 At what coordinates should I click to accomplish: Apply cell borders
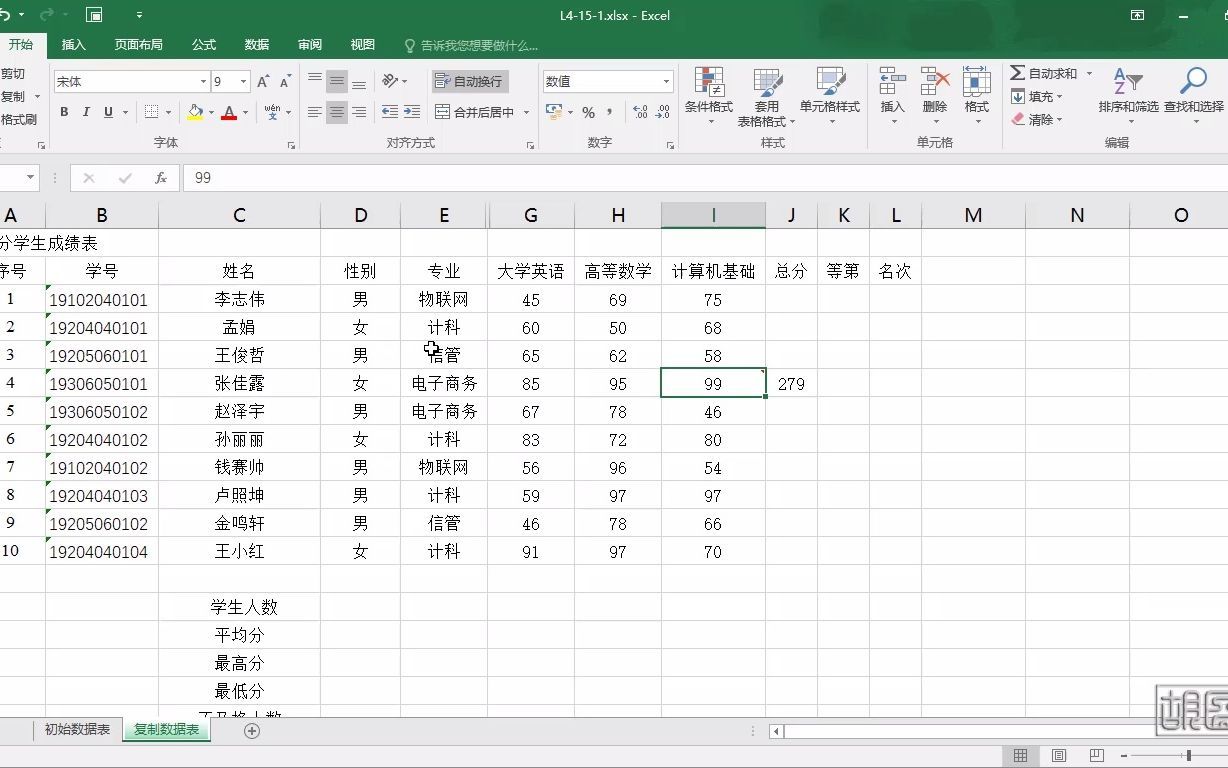coord(151,112)
